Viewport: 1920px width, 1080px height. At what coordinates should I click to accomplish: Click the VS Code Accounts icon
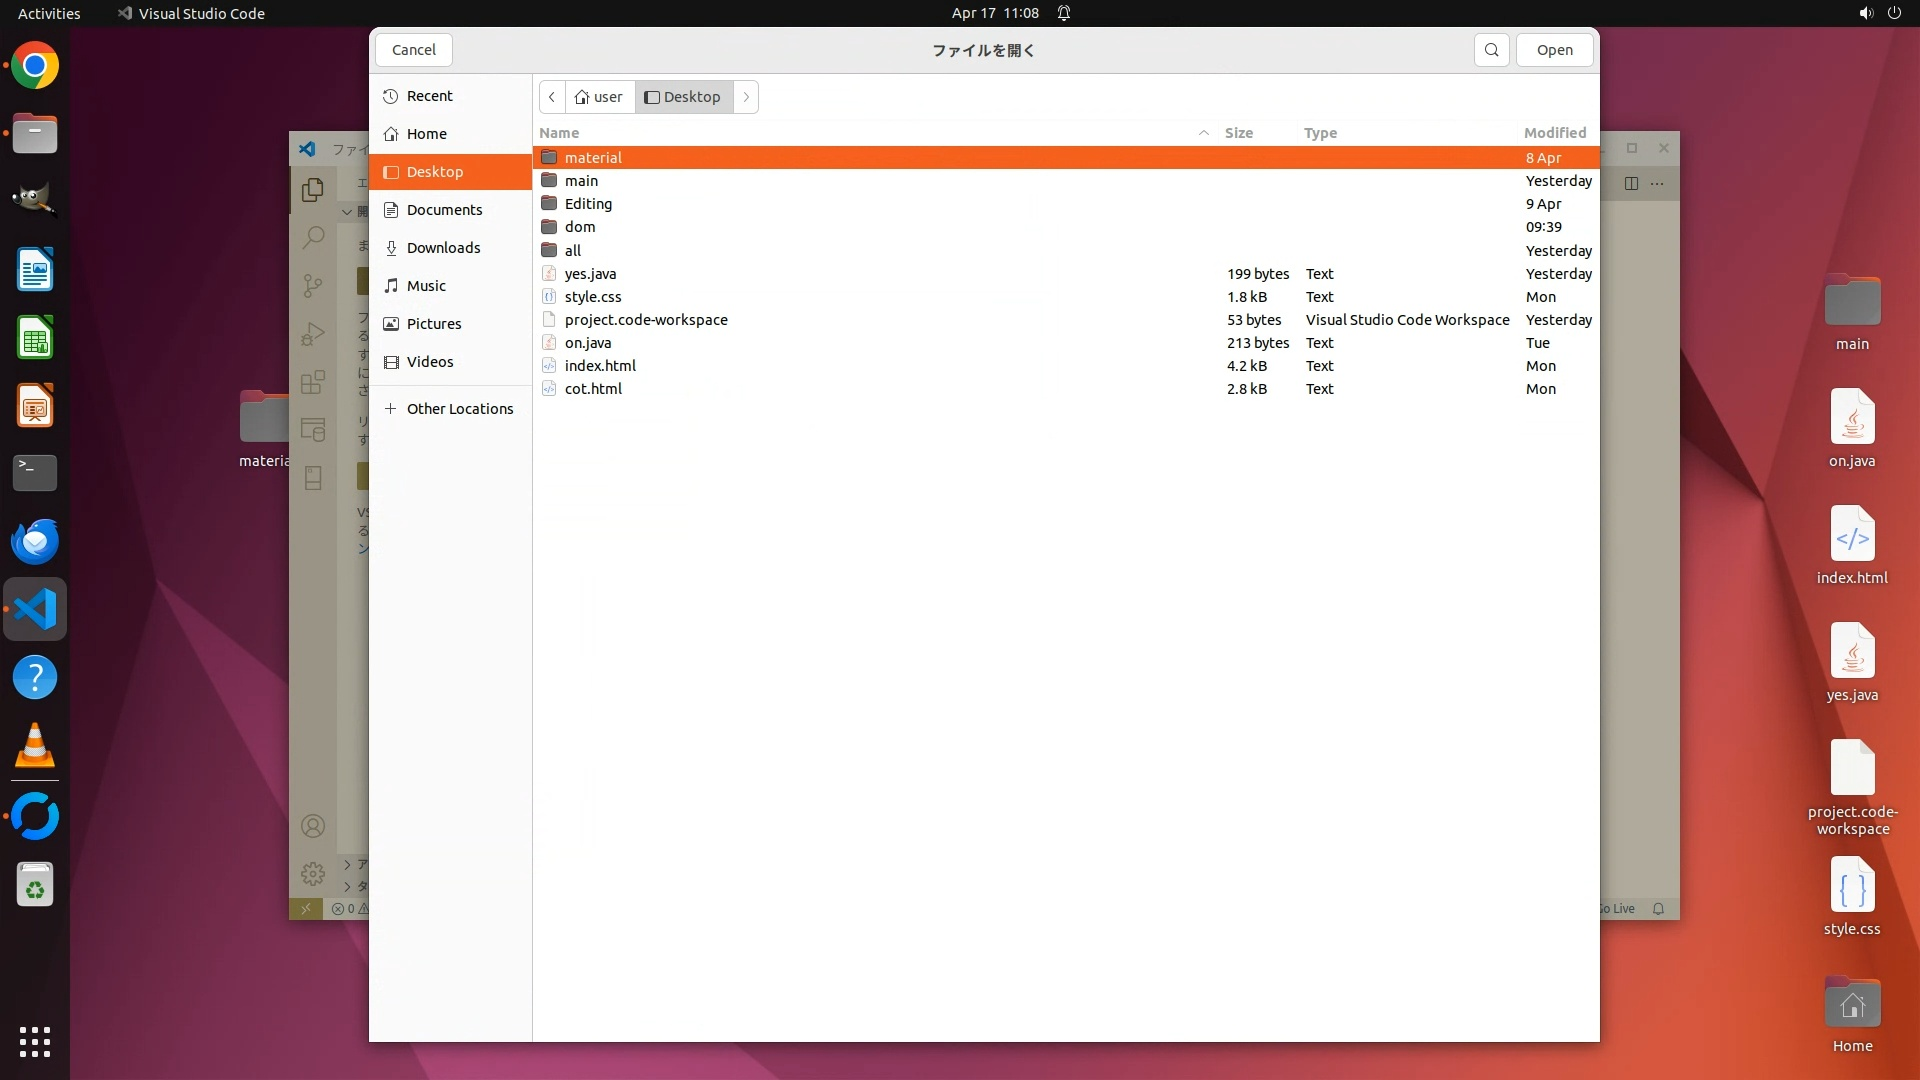pyautogui.click(x=313, y=826)
